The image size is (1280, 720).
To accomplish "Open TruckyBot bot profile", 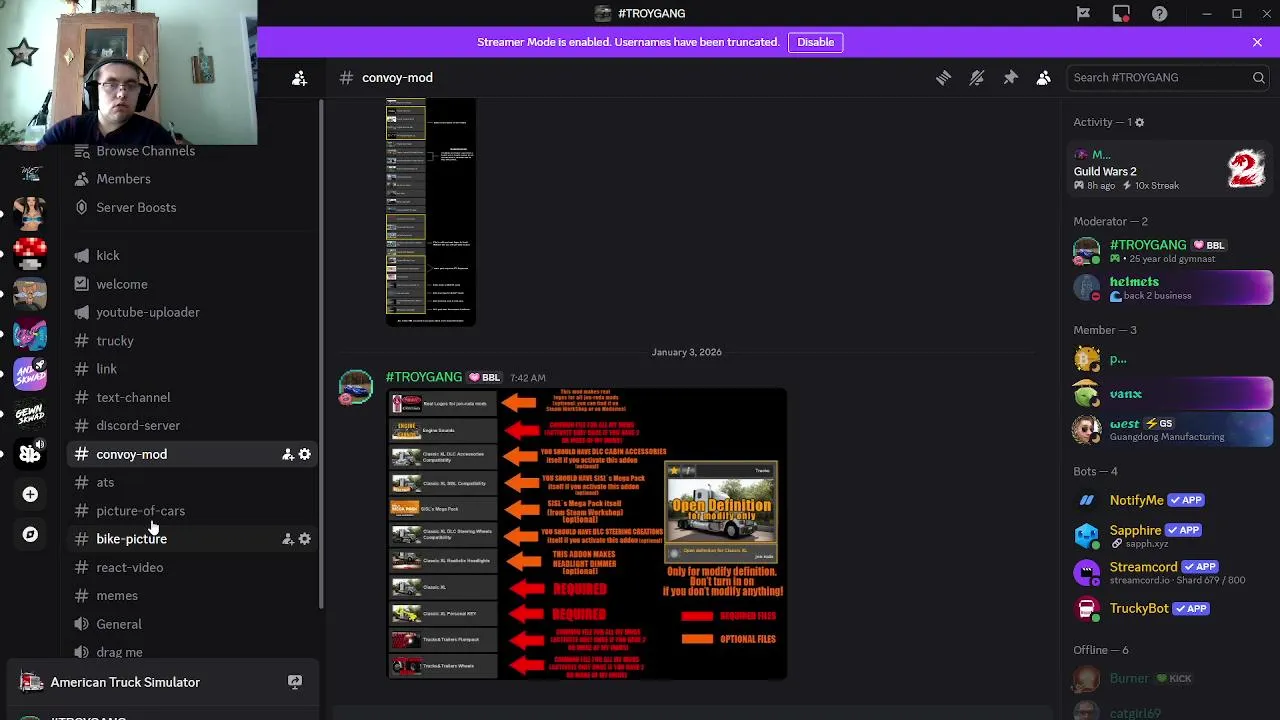I will (1170, 608).
